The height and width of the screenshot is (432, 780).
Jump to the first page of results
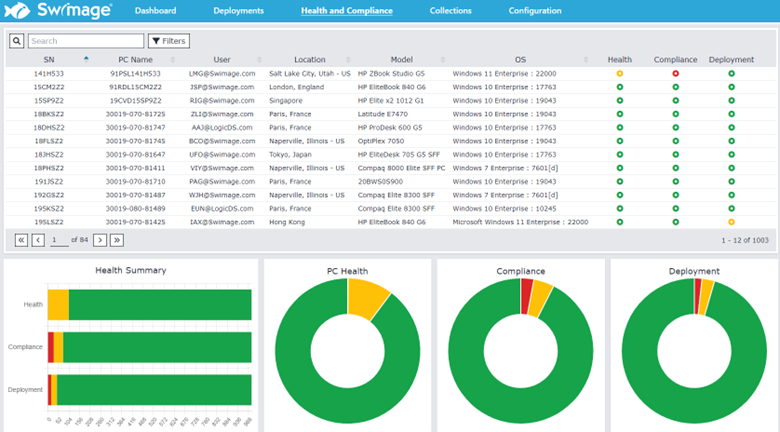pos(21,240)
